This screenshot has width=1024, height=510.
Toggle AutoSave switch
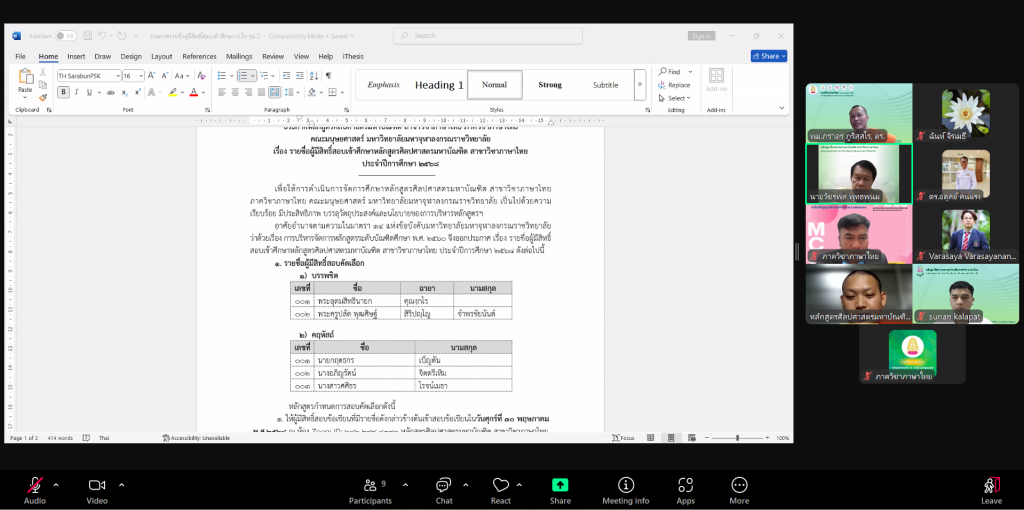pos(65,36)
